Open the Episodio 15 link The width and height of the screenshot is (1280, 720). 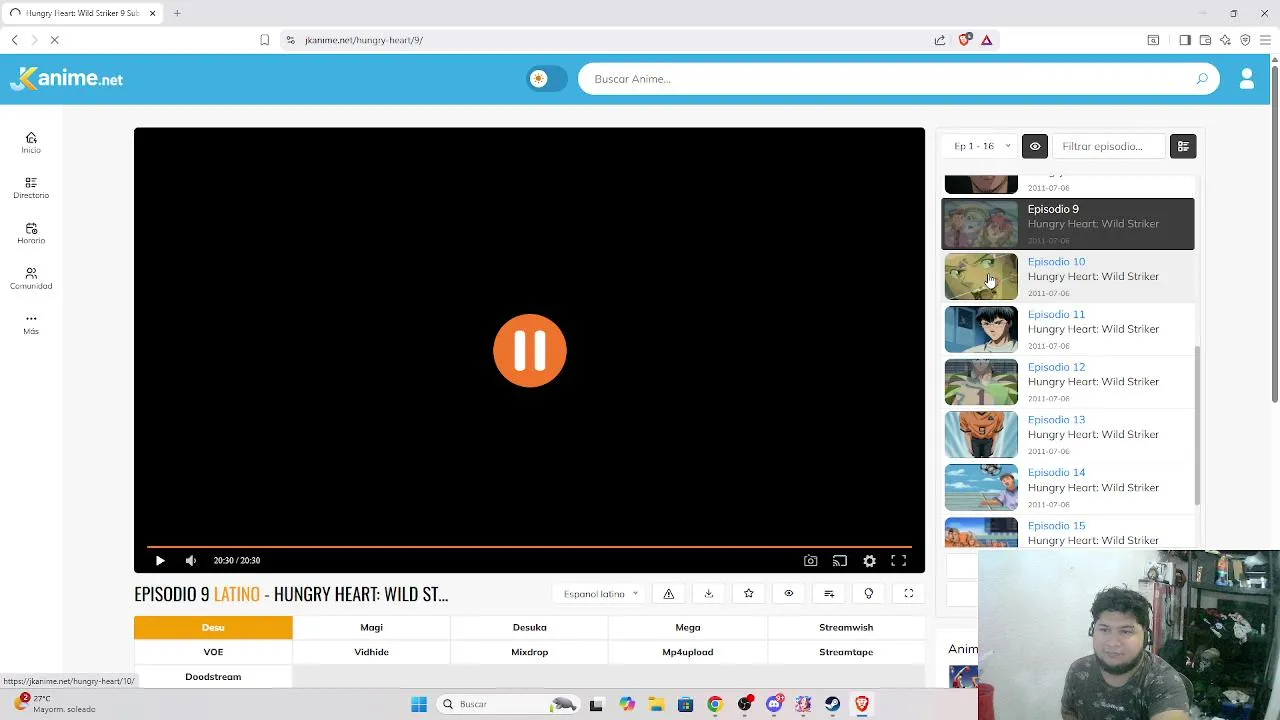point(1056,526)
